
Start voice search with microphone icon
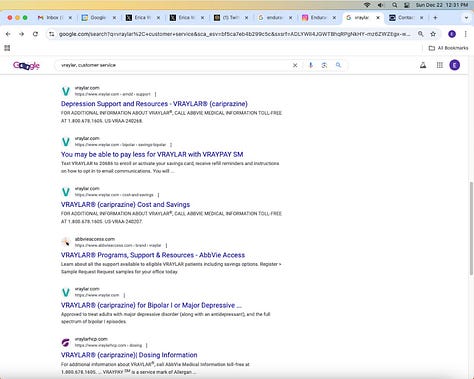(311, 65)
